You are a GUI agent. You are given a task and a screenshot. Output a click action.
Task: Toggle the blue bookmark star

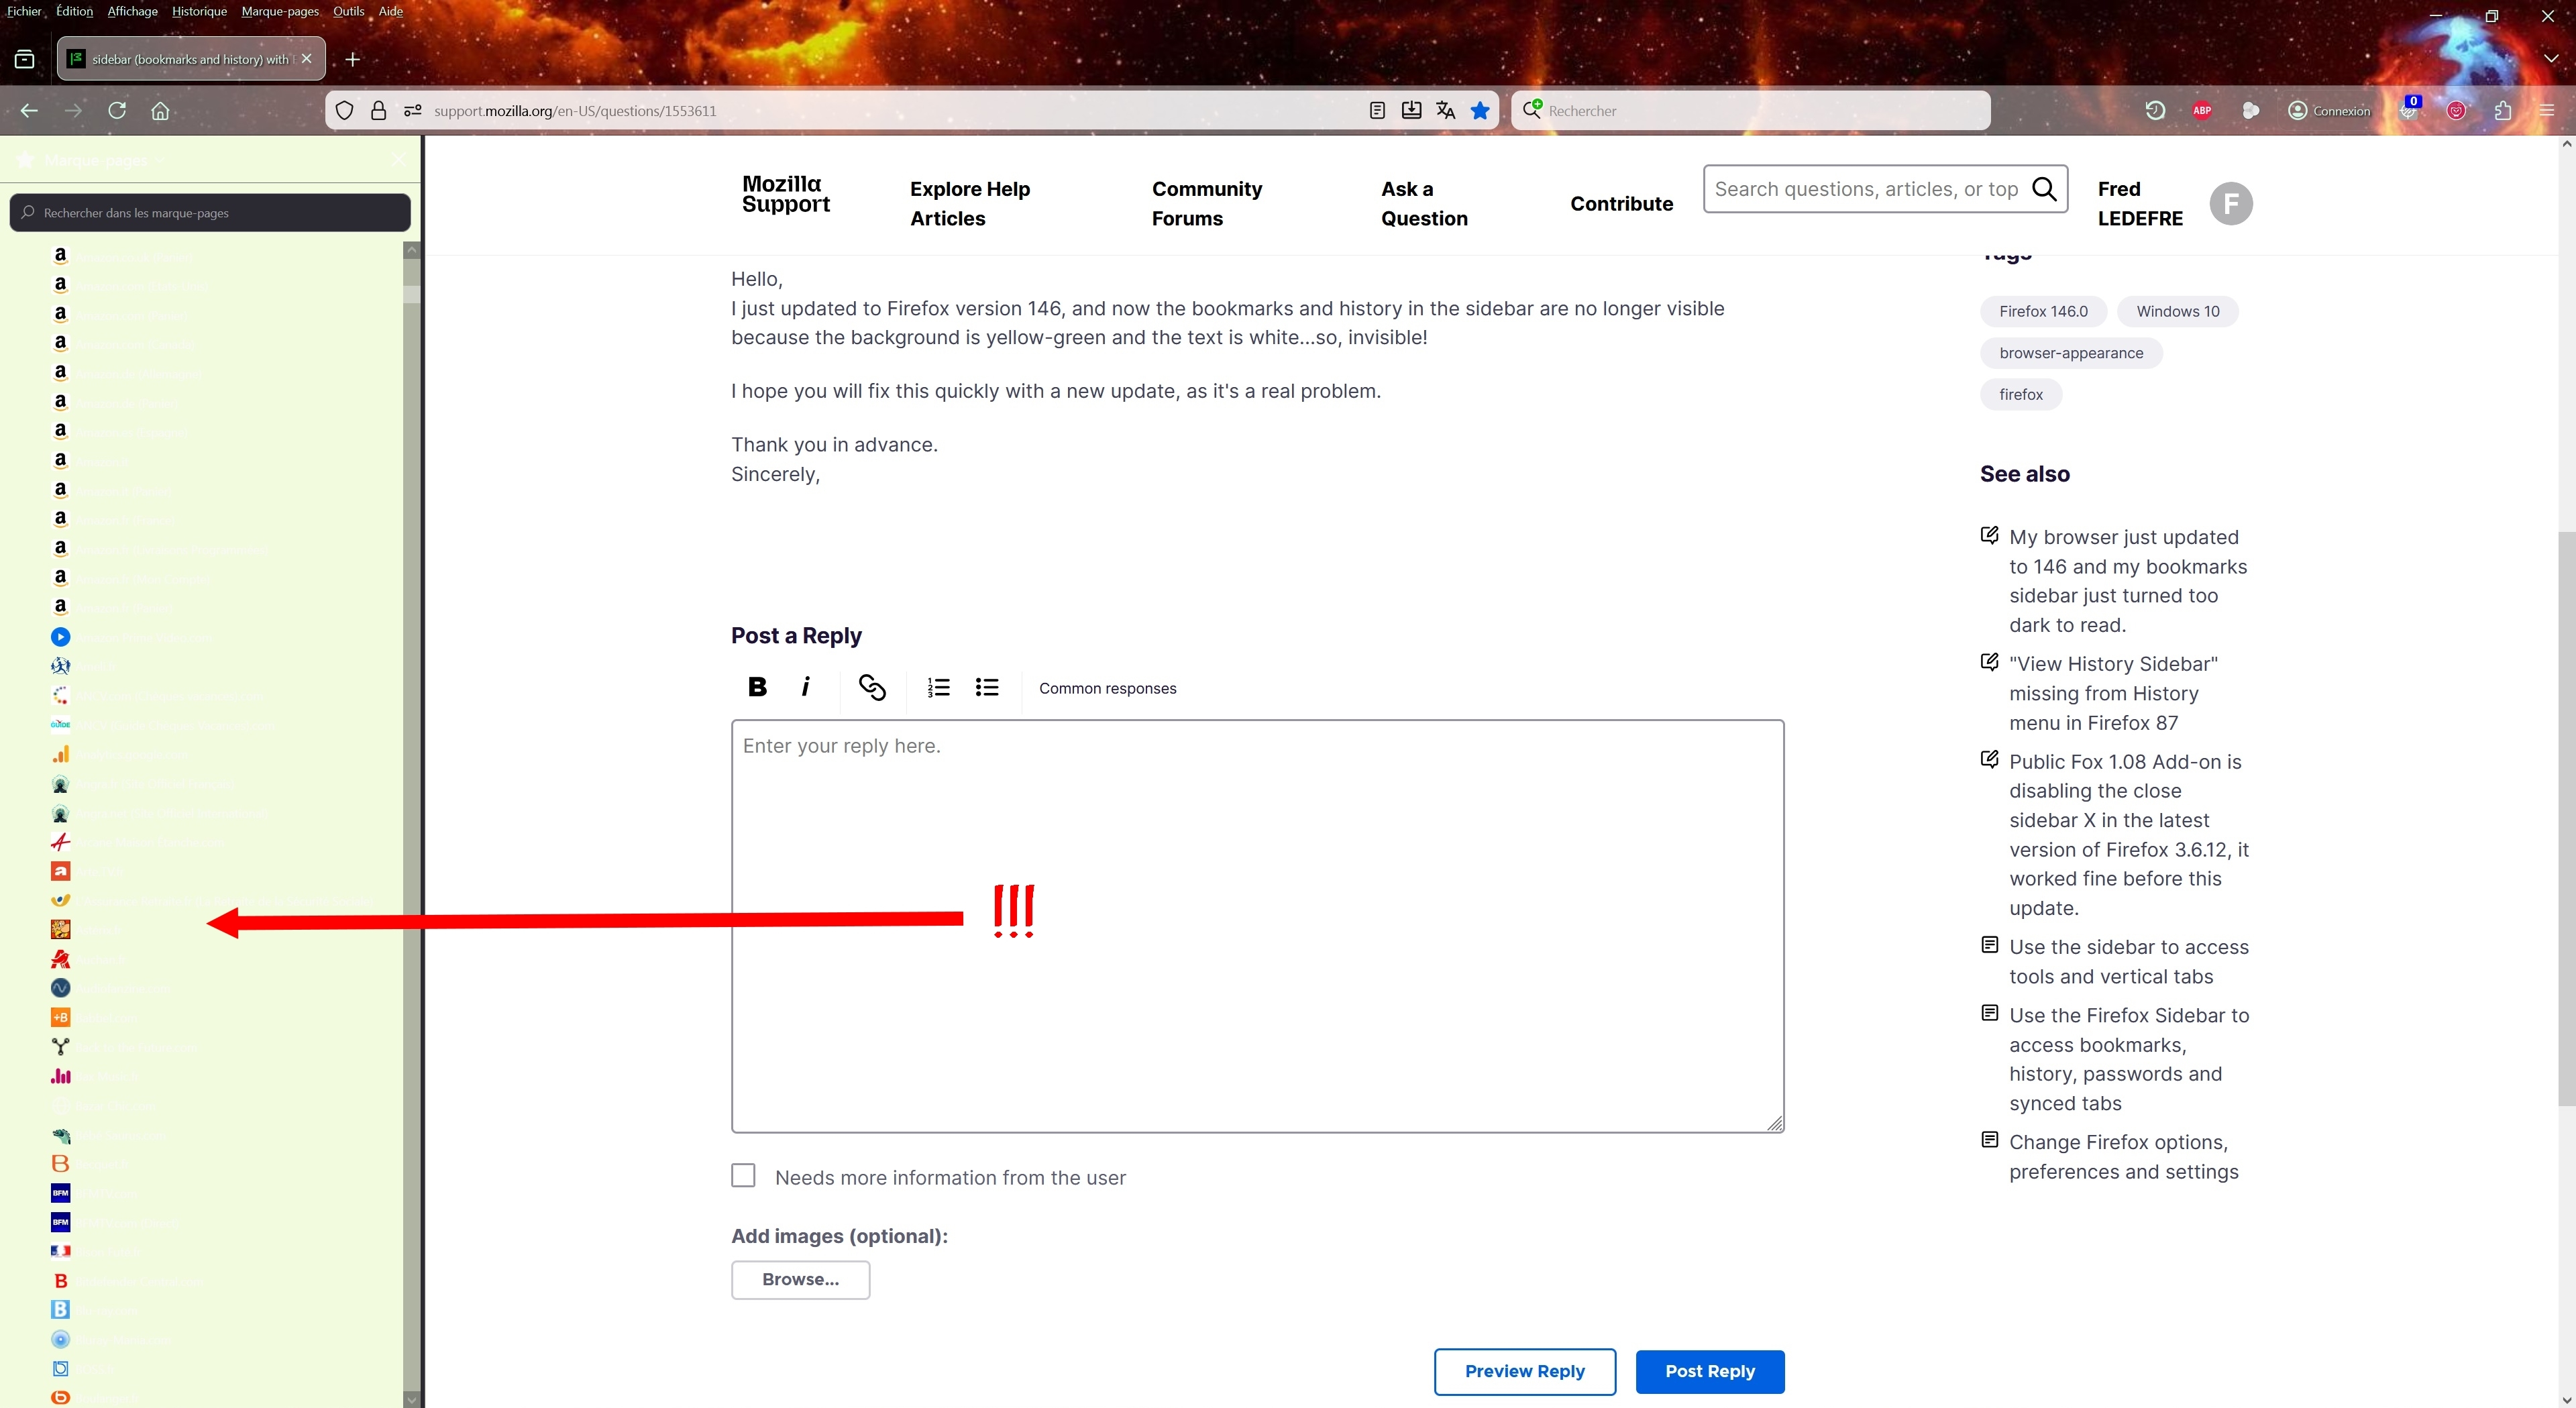(1480, 111)
